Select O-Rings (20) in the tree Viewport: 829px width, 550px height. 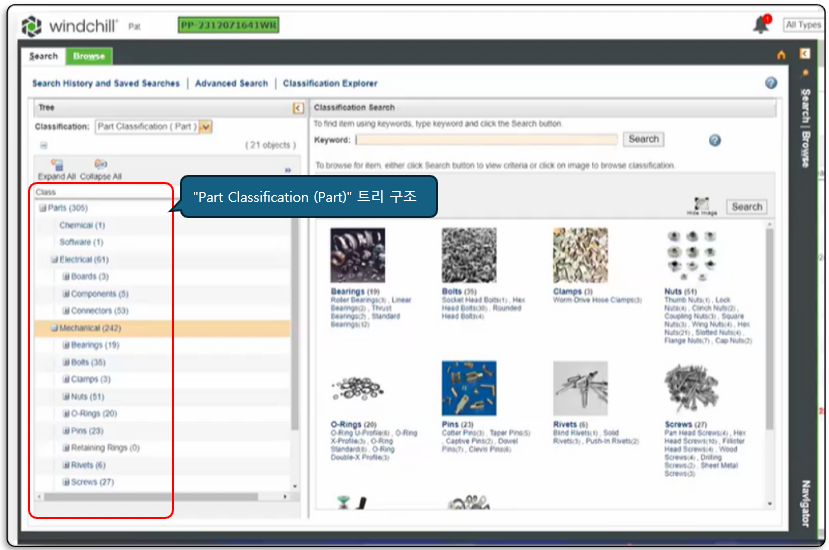[94, 414]
